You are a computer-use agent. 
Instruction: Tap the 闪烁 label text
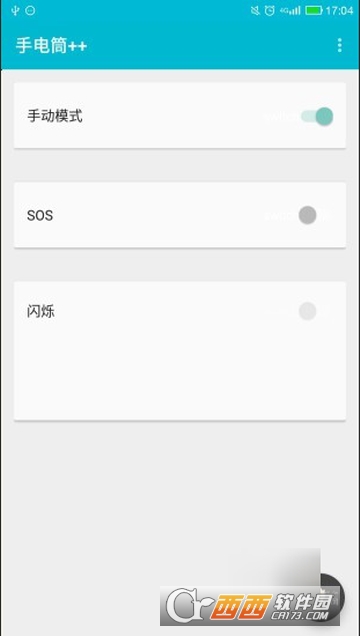[41, 312]
